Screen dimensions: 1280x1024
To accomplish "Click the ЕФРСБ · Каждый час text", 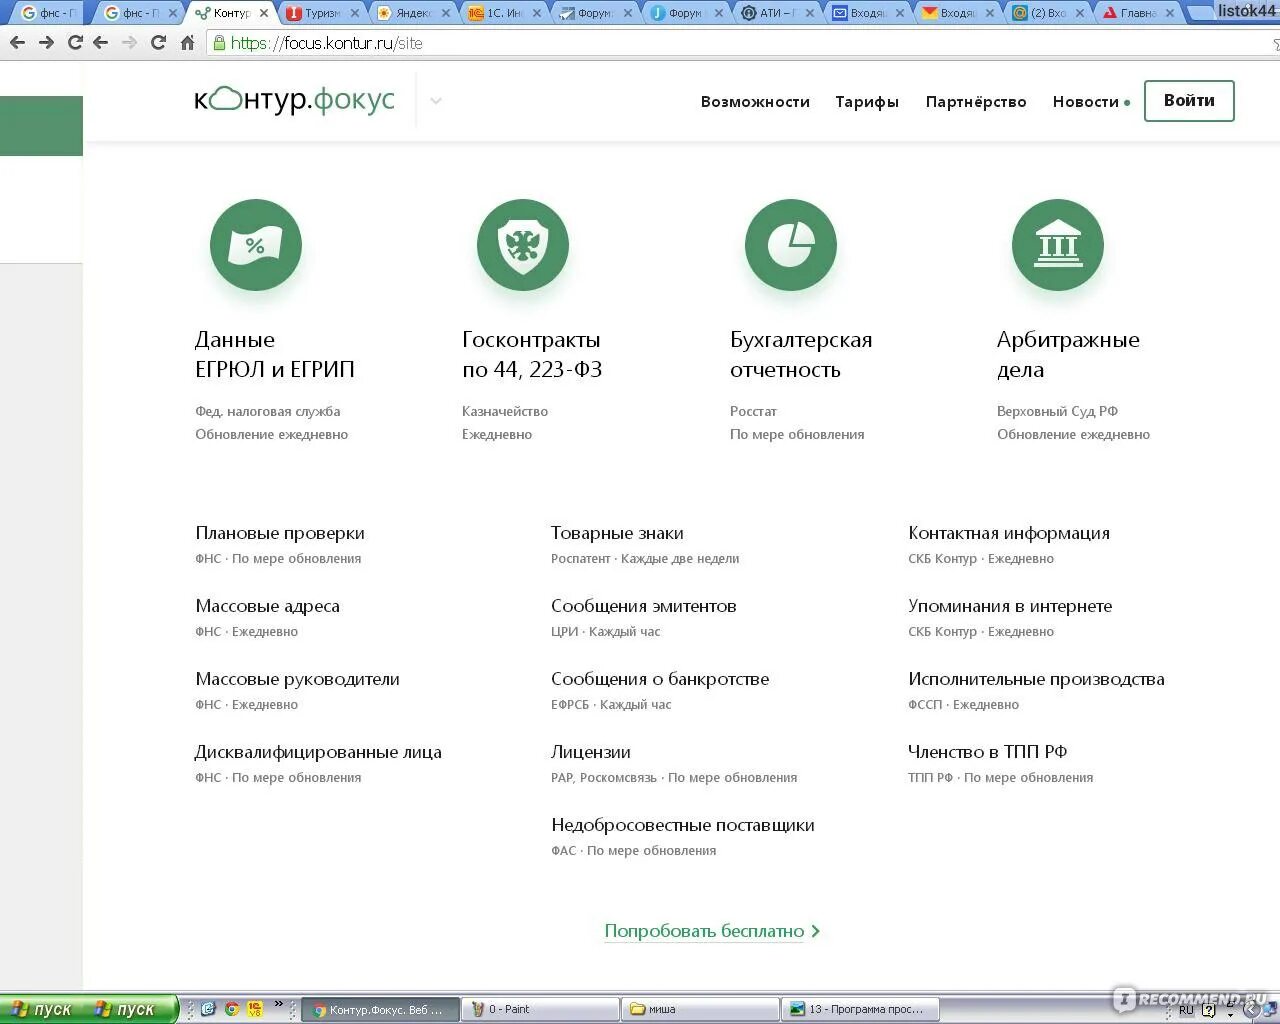I will click(611, 705).
